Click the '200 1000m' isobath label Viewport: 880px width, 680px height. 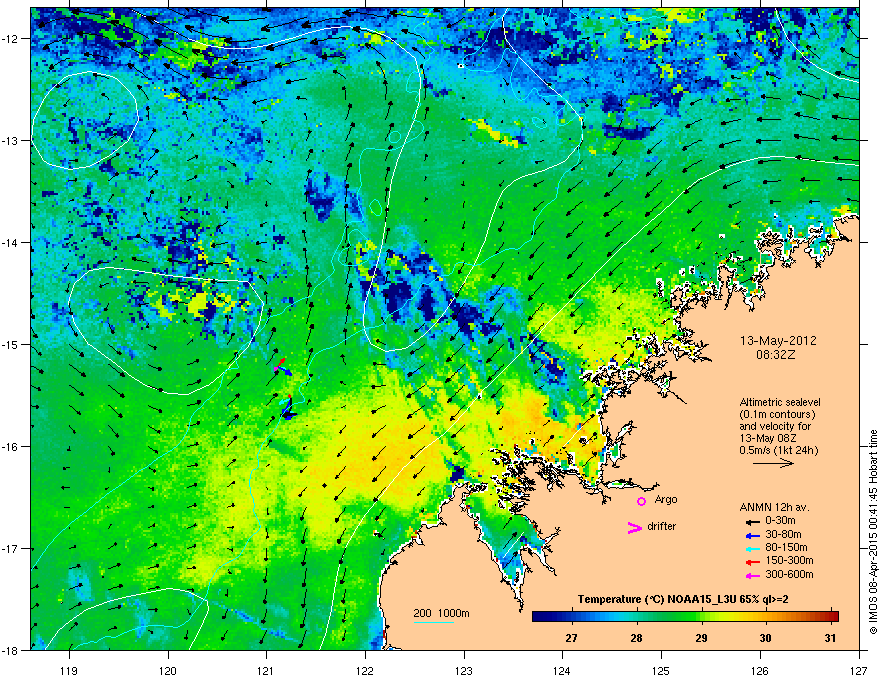(442, 613)
